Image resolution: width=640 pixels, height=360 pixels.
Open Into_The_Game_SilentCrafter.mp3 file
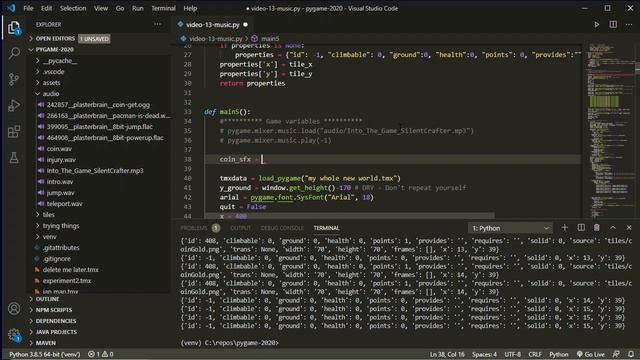95,171
